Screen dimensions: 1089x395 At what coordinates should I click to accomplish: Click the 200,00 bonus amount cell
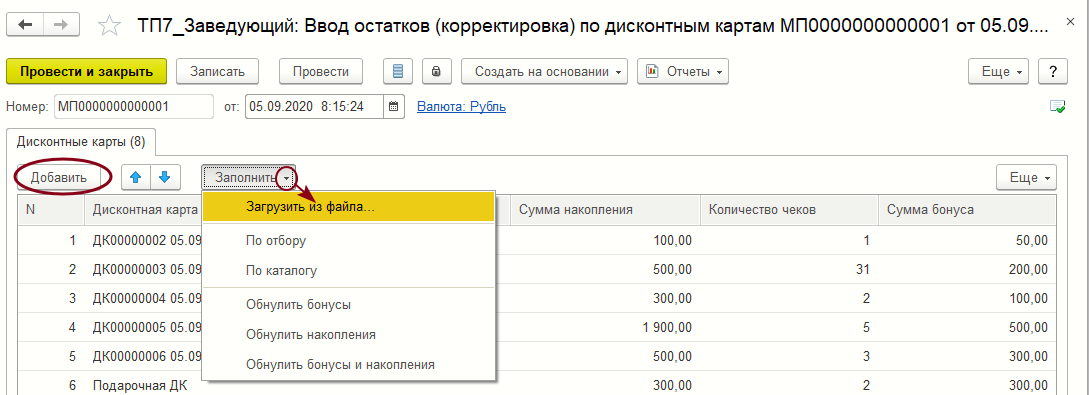tap(967, 269)
